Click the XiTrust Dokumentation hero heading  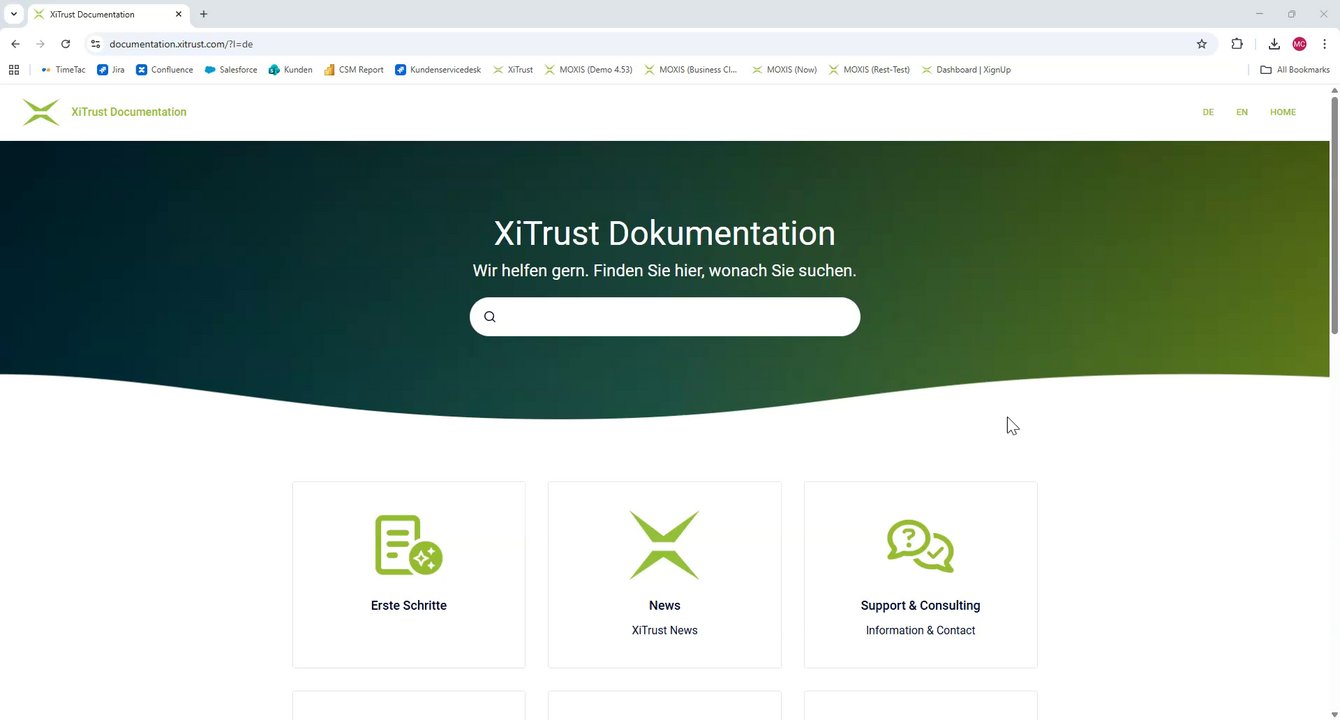[x=664, y=233]
